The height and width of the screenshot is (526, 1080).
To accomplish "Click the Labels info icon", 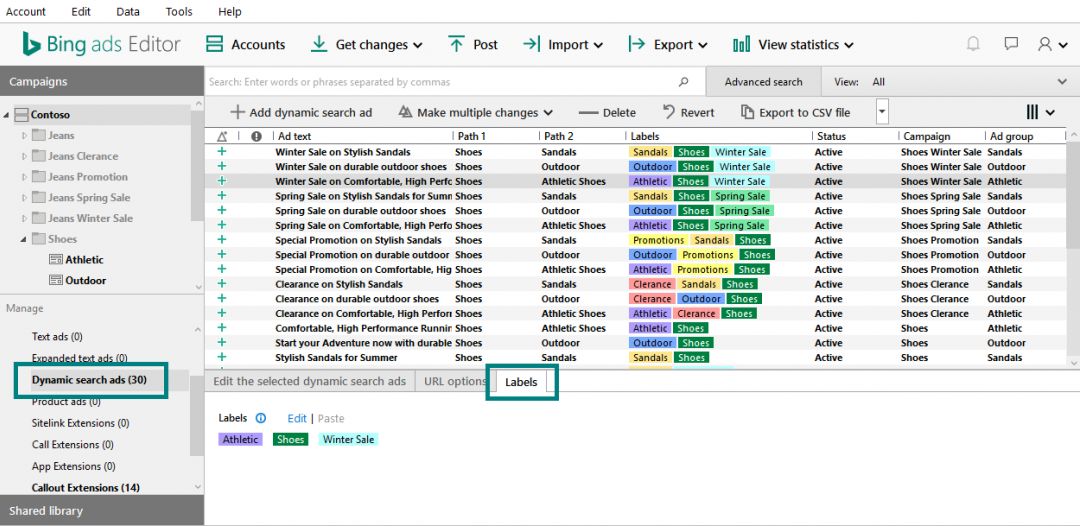I will (x=261, y=419).
